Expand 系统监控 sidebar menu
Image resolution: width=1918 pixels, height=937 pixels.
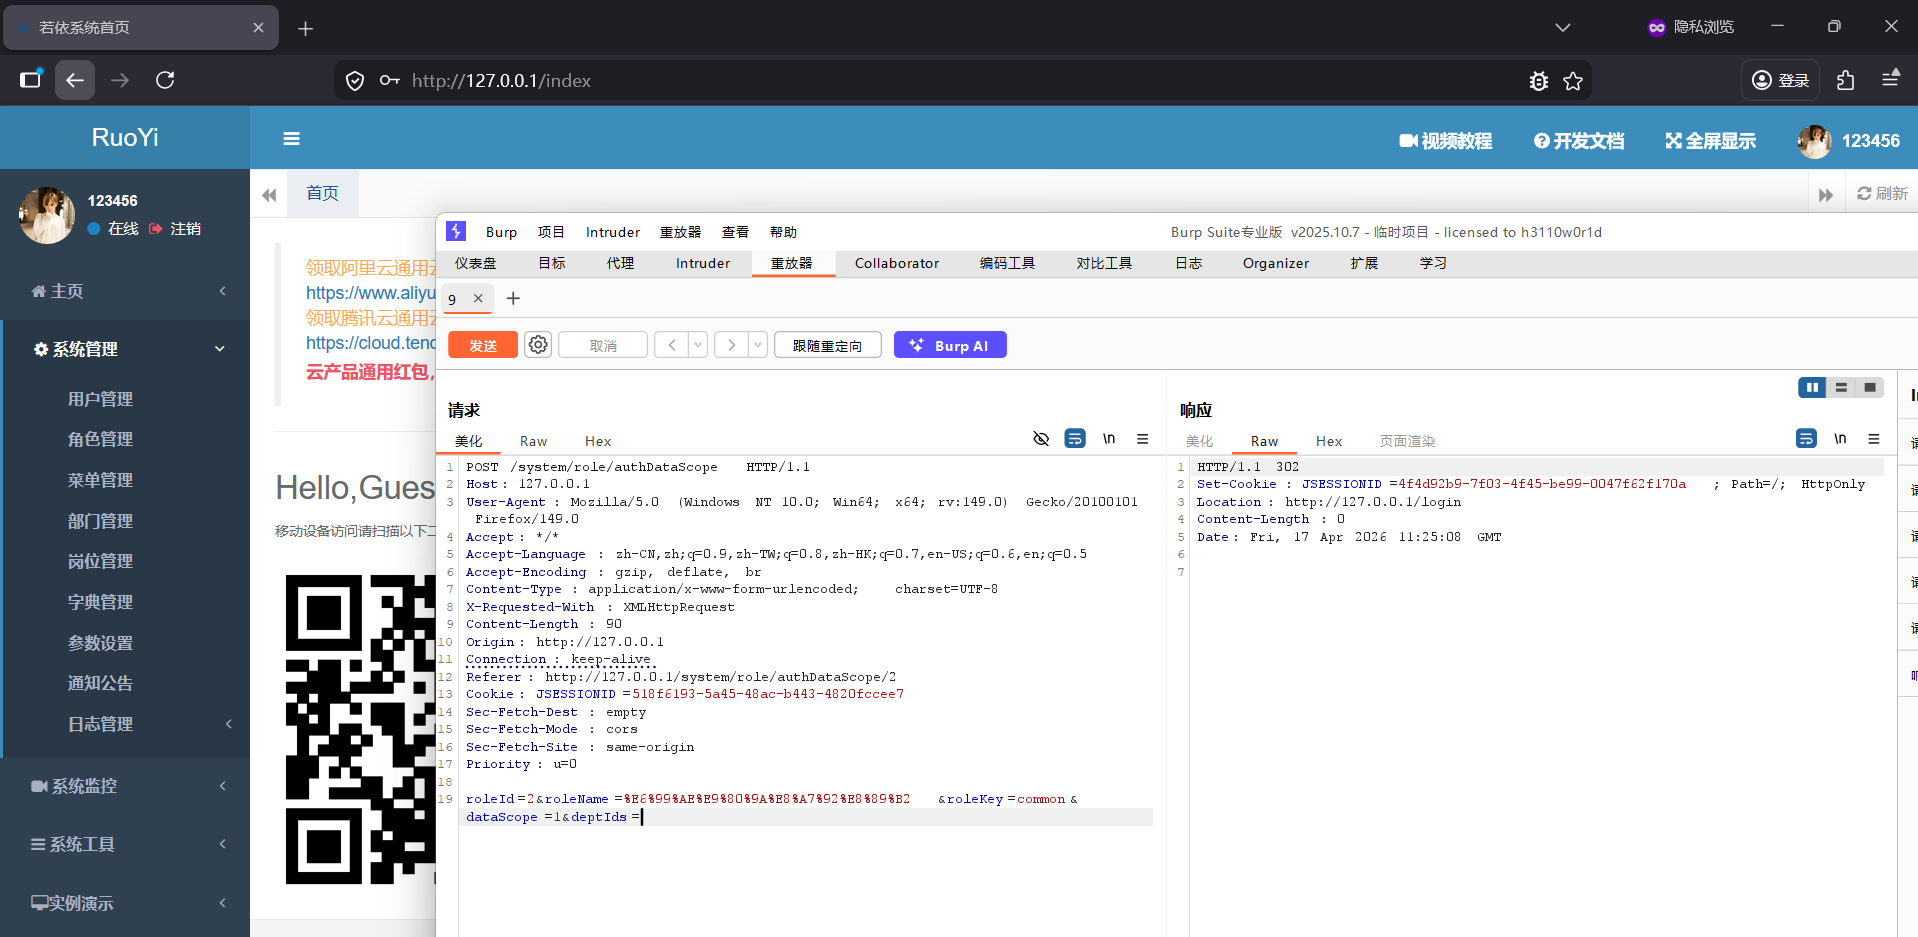pyautogui.click(x=125, y=786)
